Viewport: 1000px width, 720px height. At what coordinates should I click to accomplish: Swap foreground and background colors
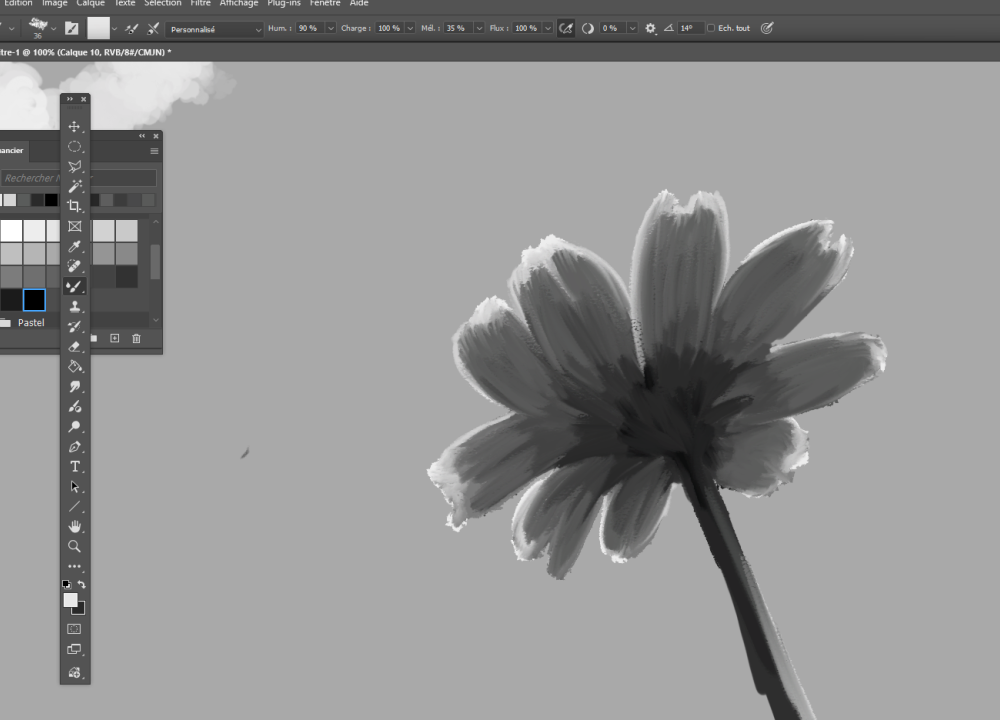pyautogui.click(x=82, y=584)
